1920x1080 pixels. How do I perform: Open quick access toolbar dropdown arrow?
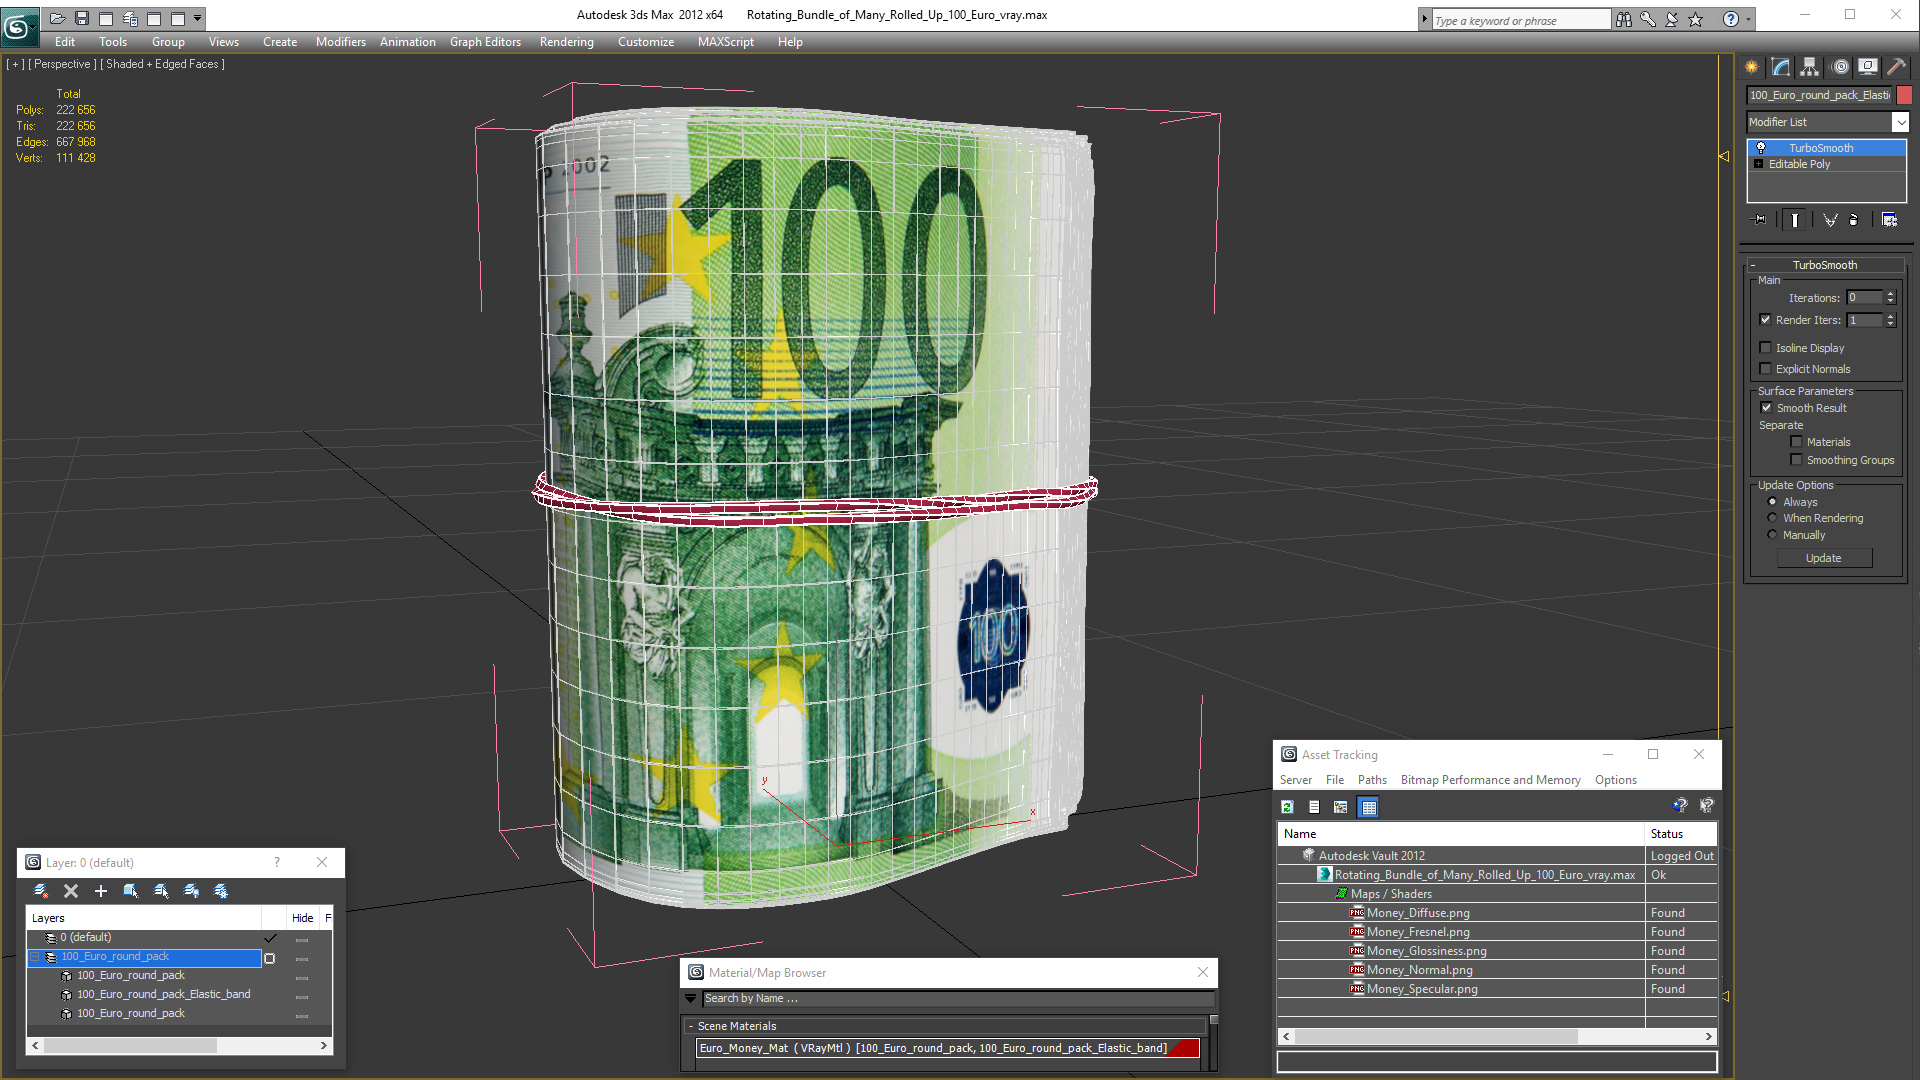(x=198, y=18)
